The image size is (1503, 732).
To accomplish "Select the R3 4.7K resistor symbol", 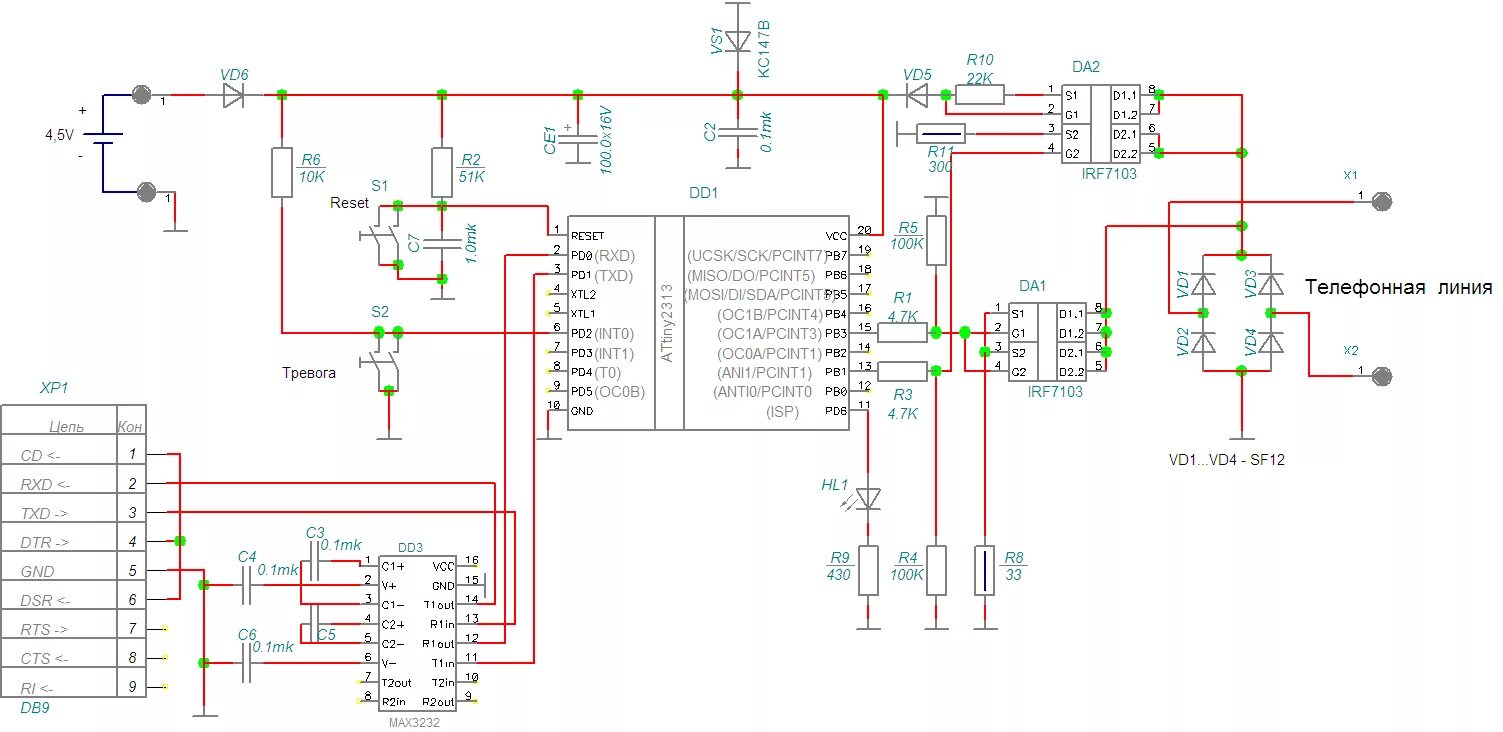I will (x=904, y=371).
